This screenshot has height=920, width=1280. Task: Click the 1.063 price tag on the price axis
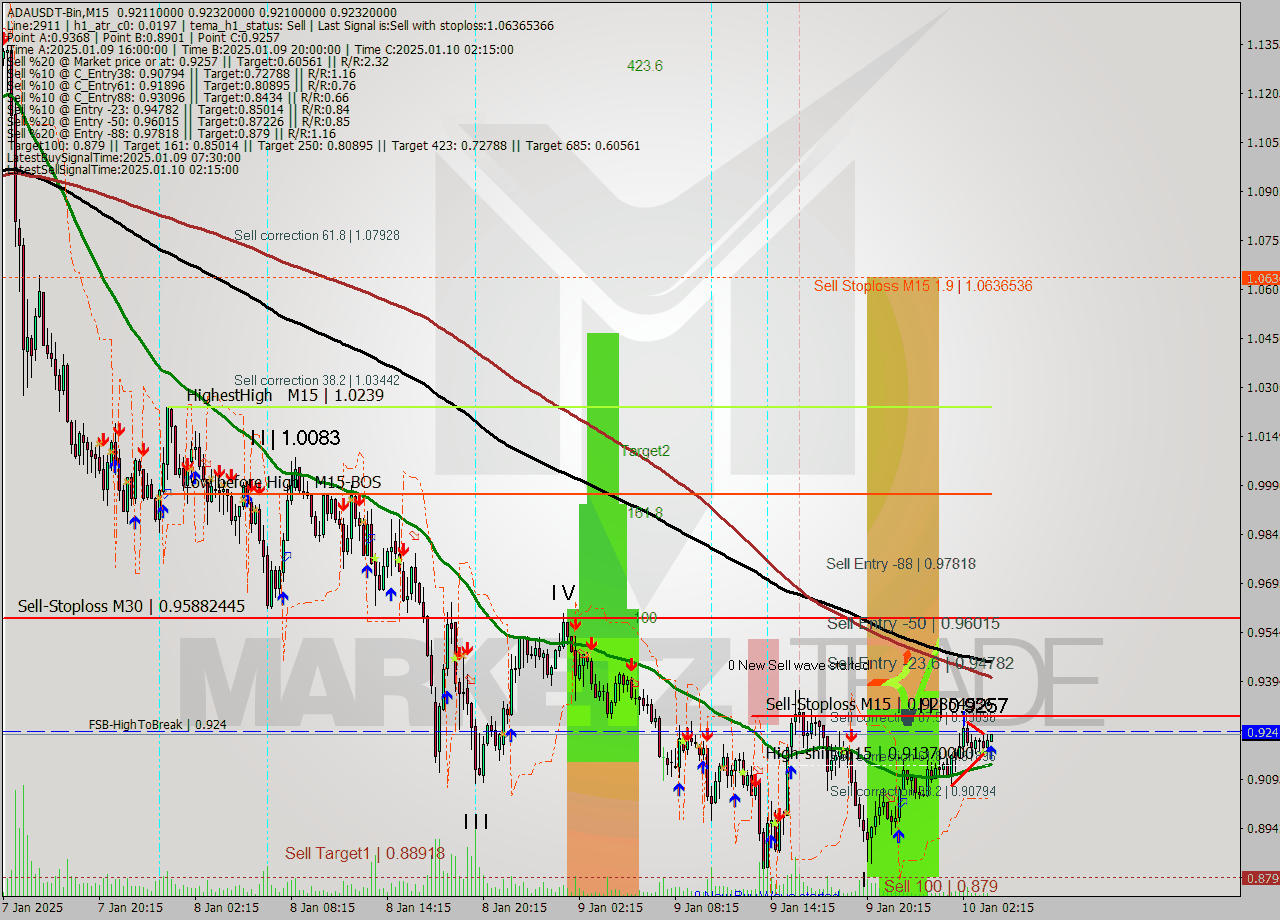click(x=1259, y=278)
